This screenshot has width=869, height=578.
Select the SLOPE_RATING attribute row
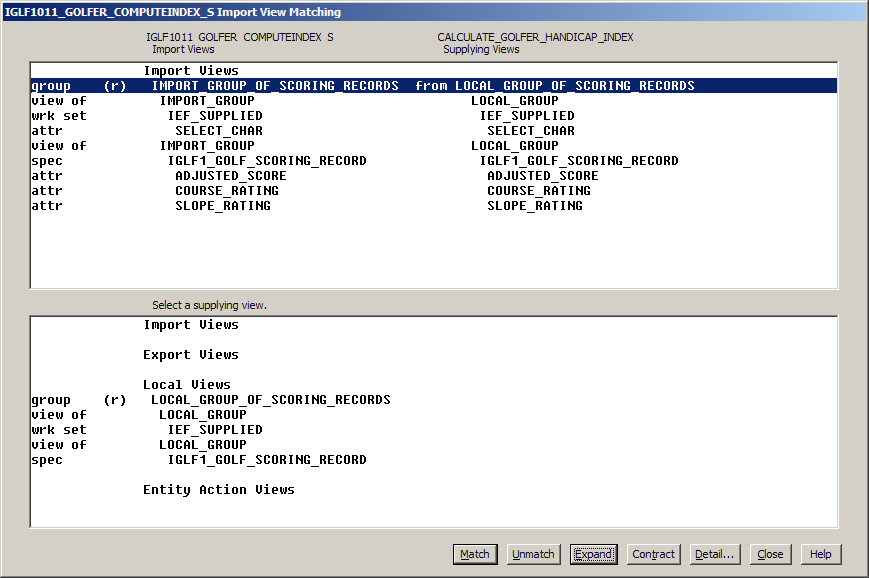click(x=223, y=206)
